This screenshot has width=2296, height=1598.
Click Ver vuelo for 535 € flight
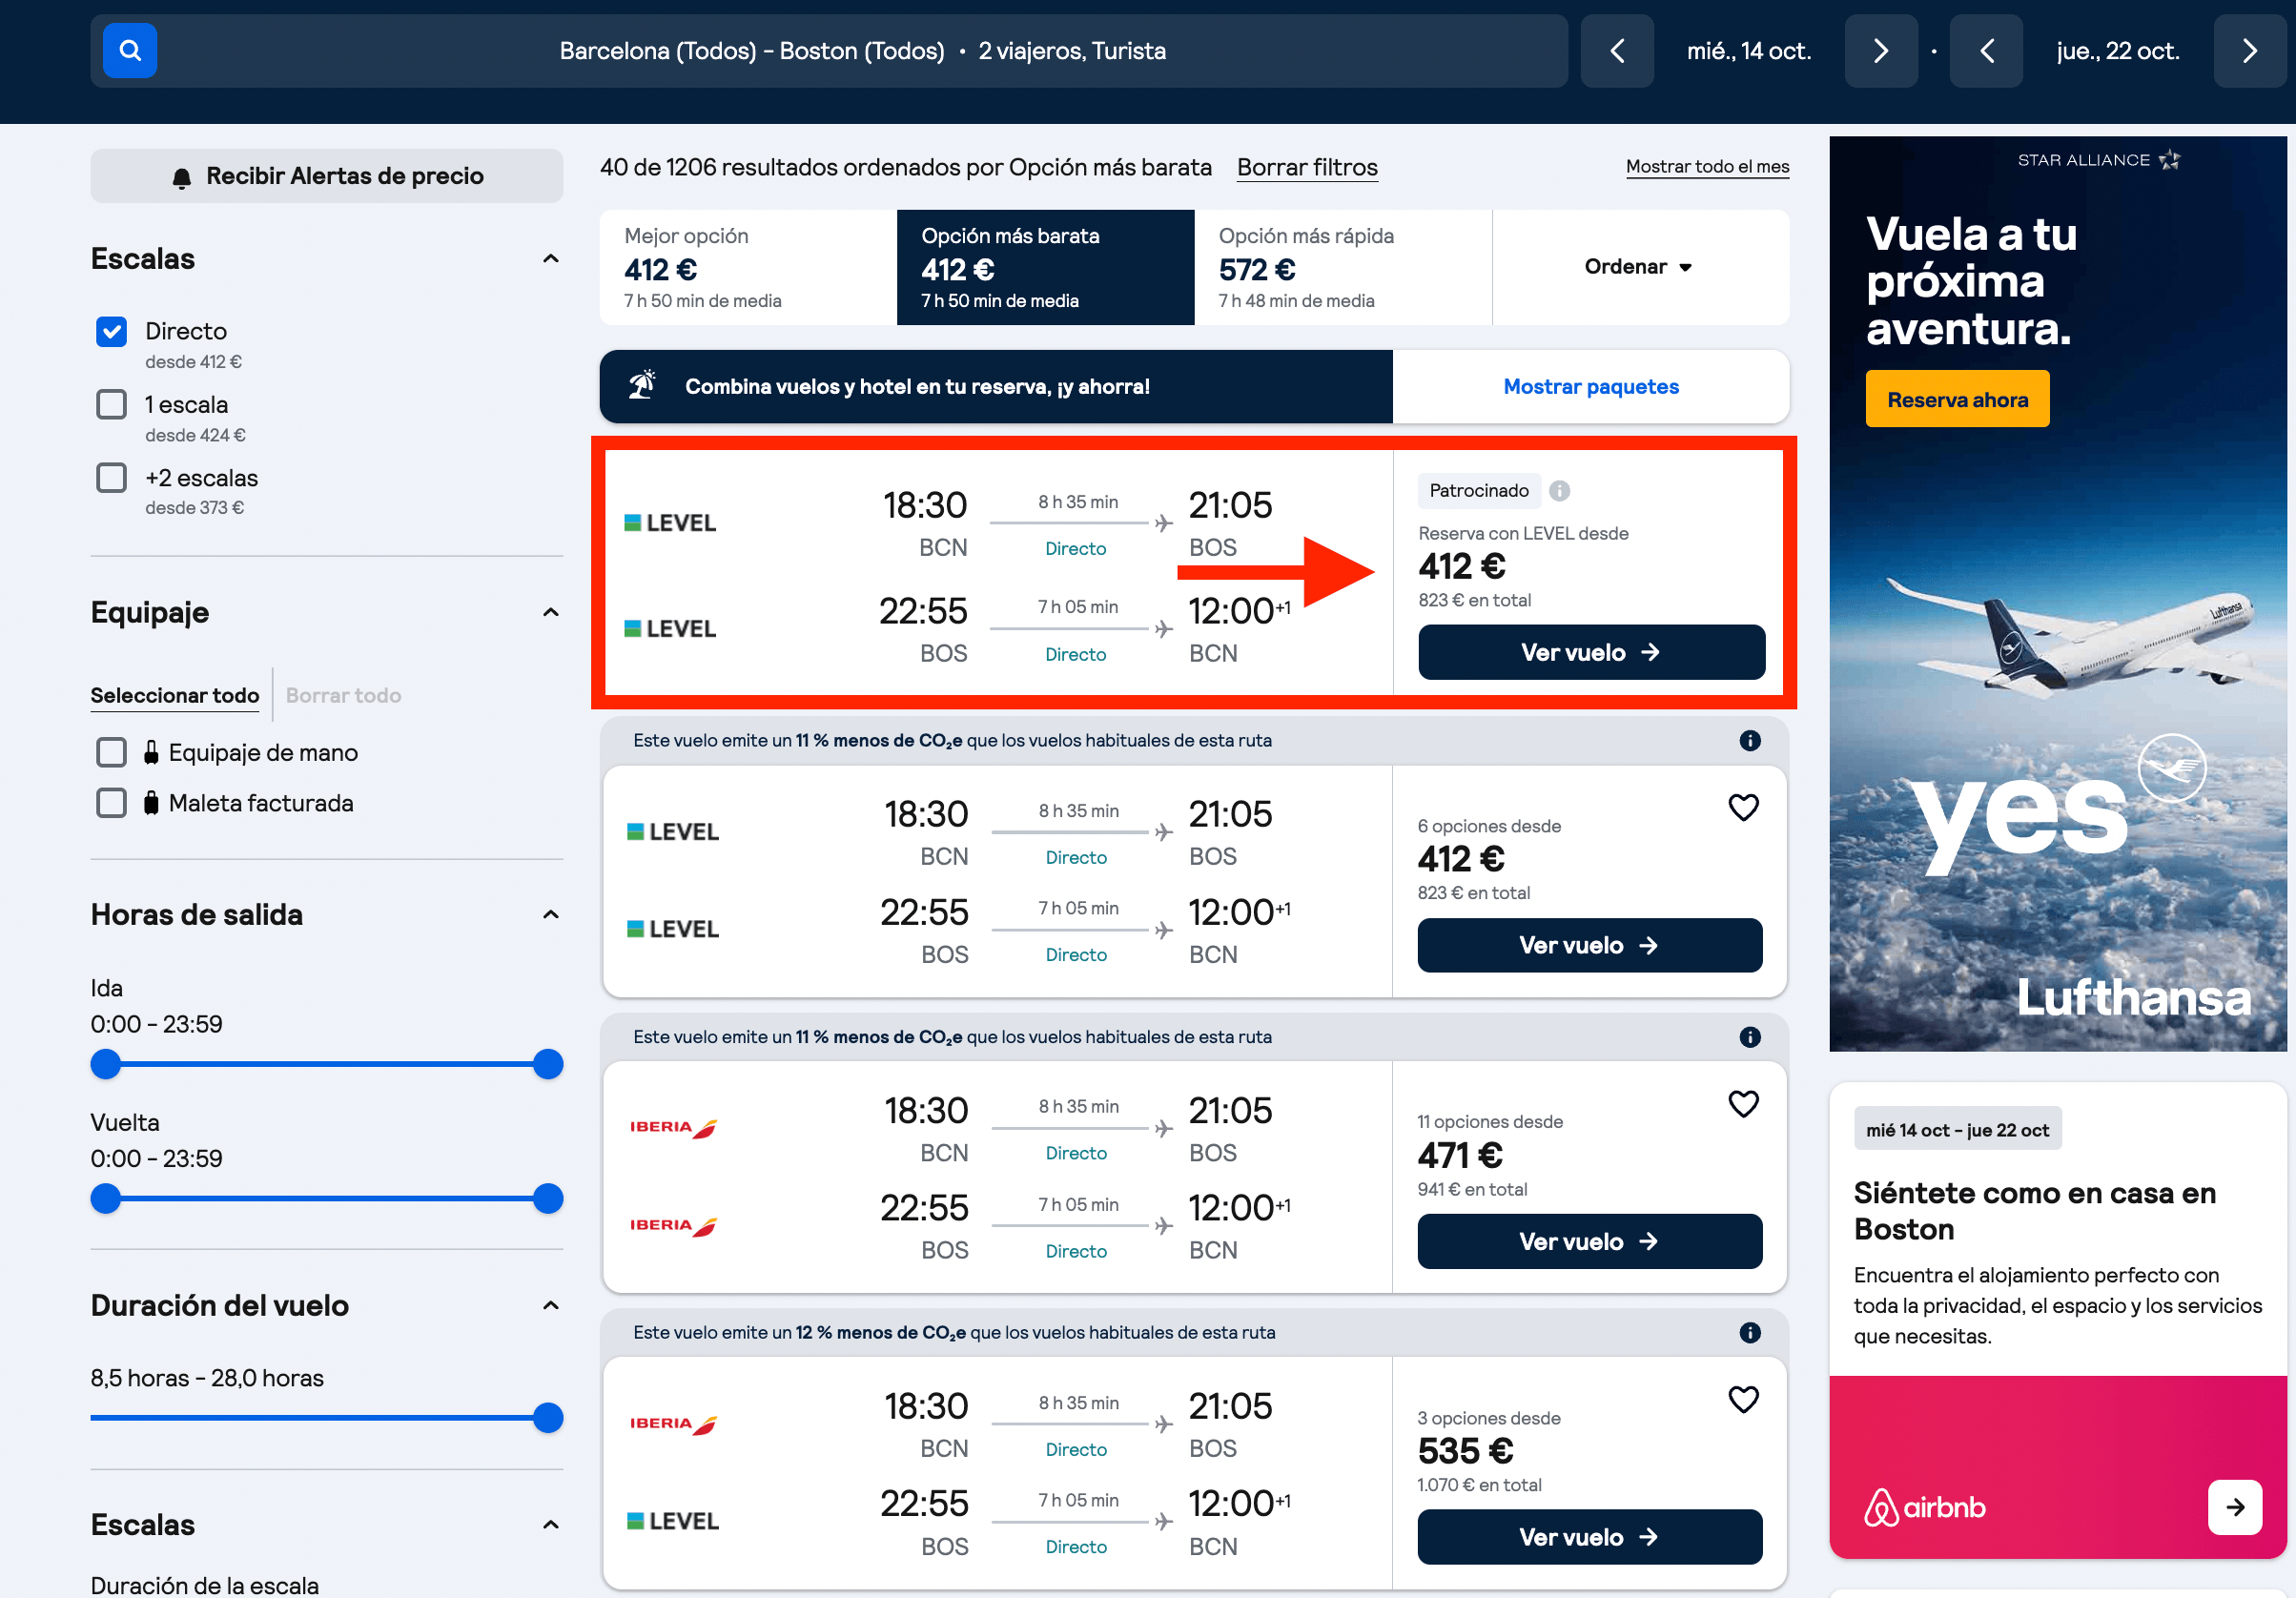[1590, 1537]
